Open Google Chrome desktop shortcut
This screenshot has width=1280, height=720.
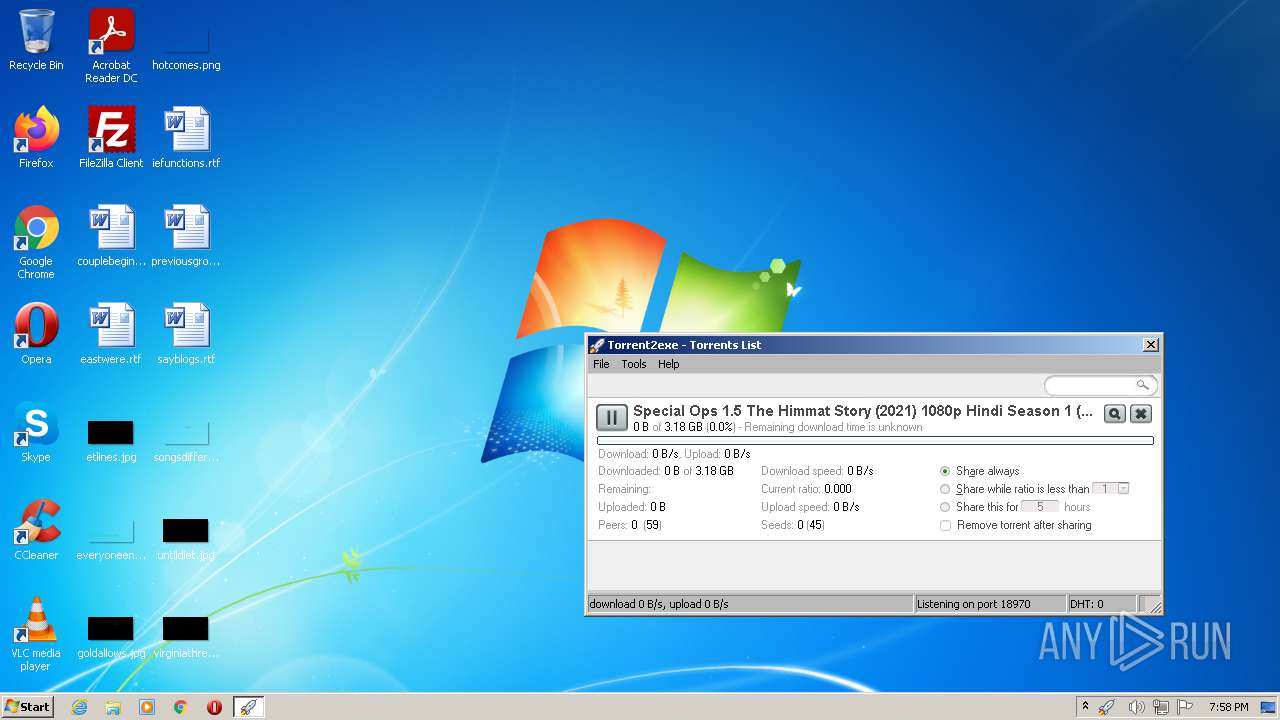[36, 242]
